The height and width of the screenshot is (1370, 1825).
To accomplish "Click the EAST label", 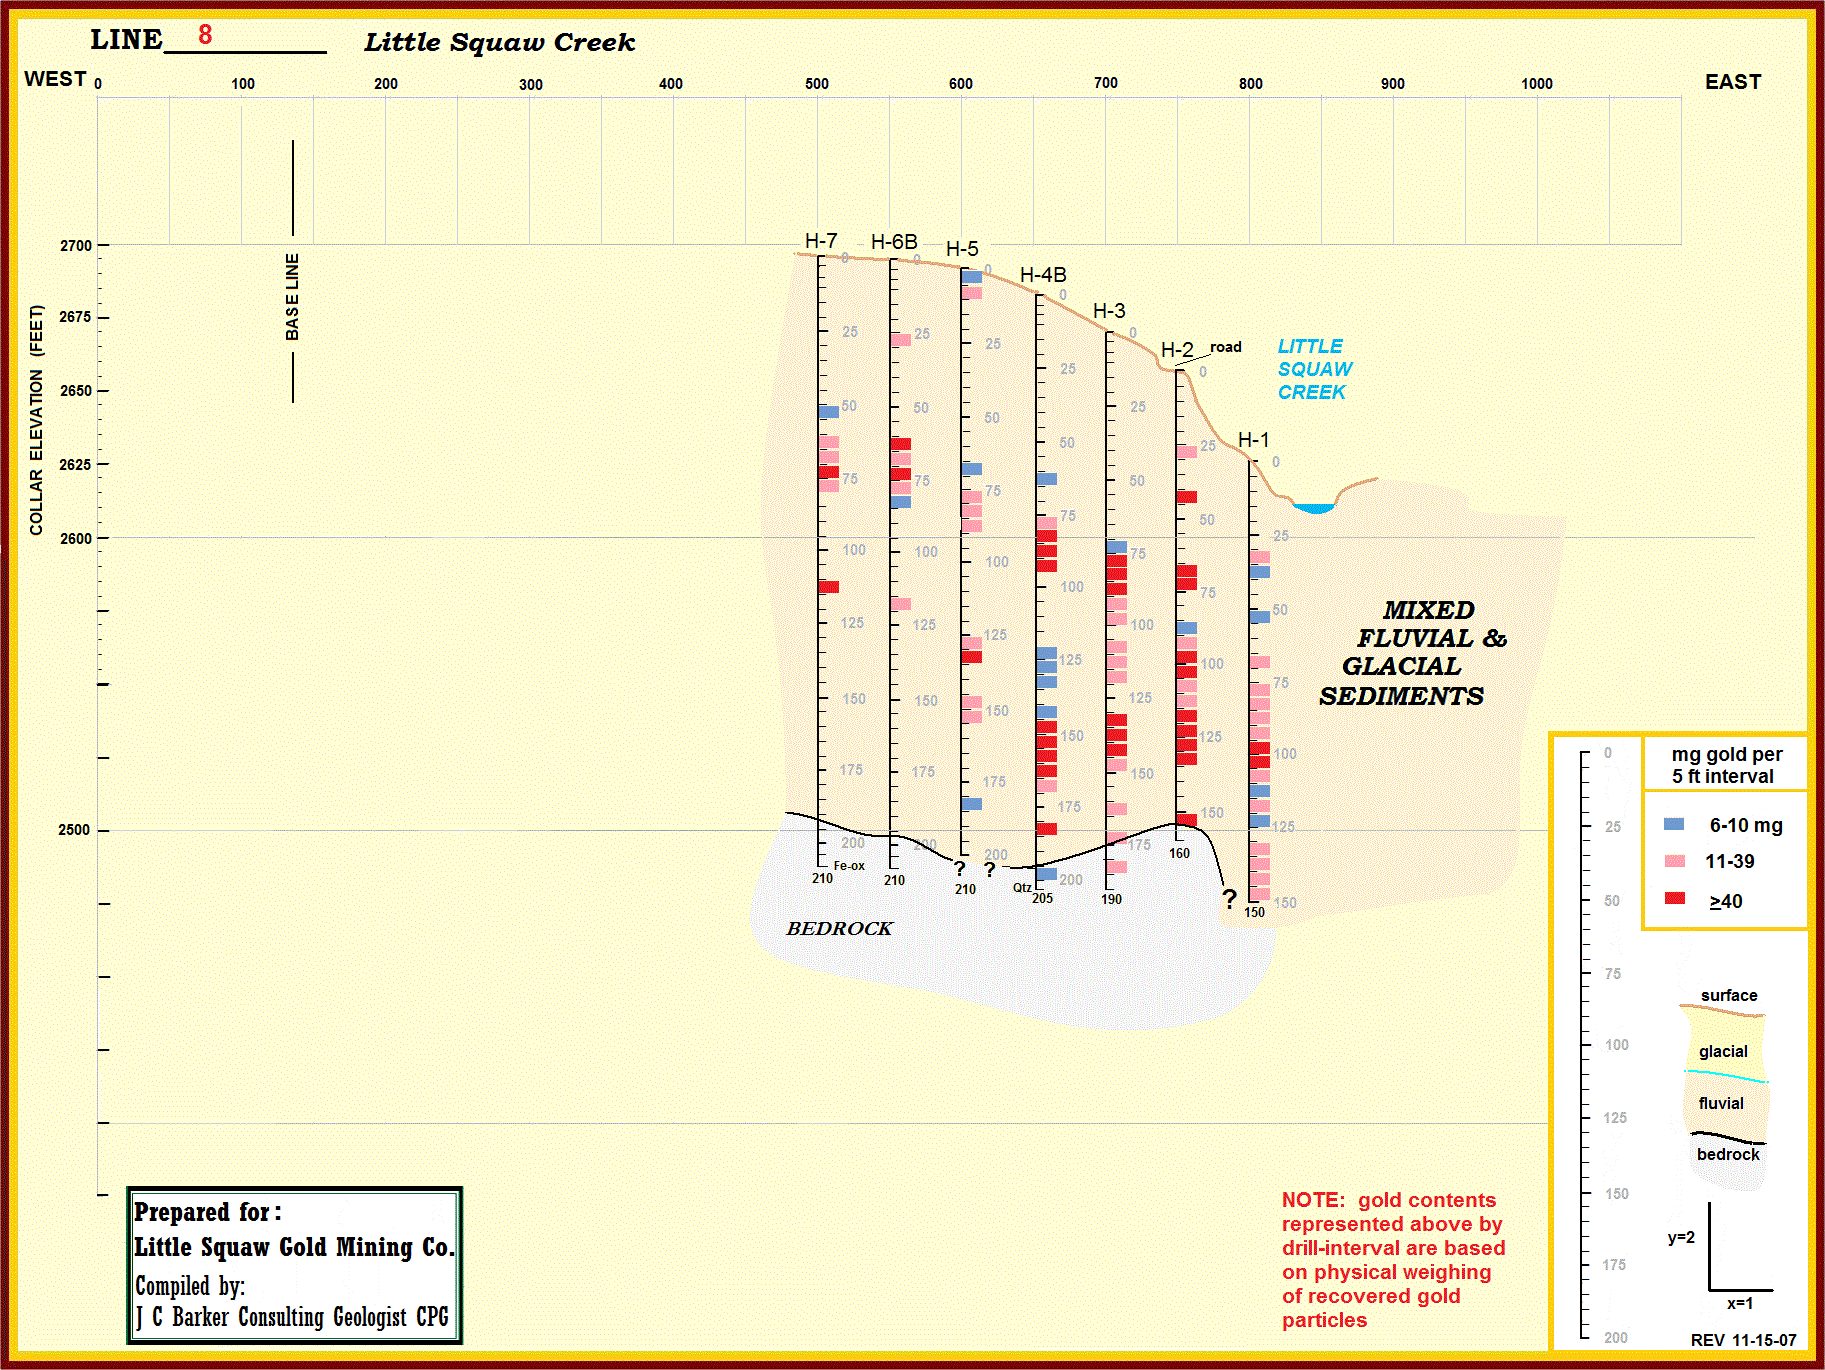I will pyautogui.click(x=1733, y=82).
